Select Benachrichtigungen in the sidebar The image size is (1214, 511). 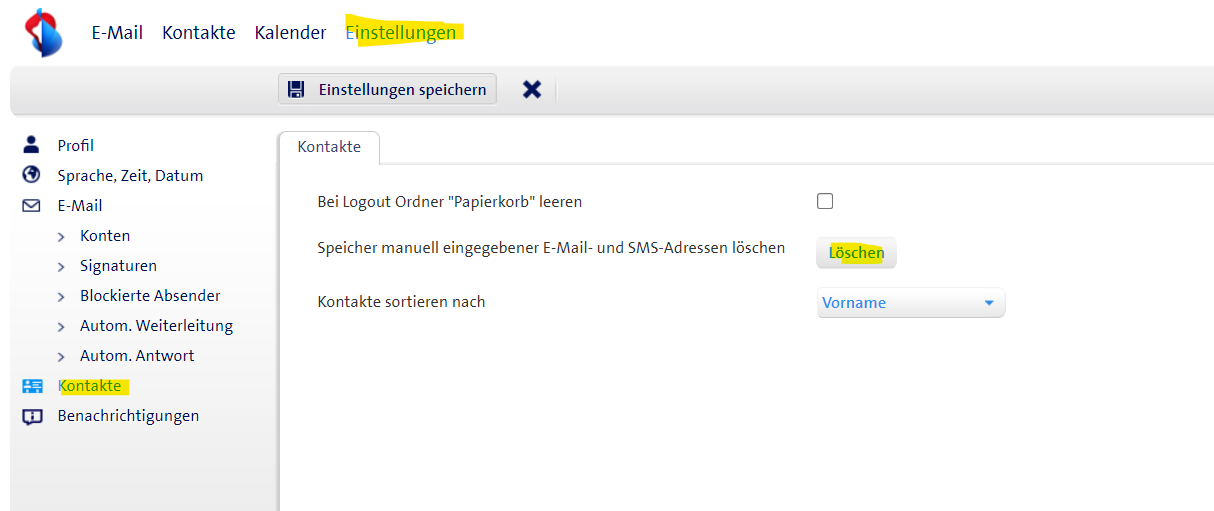(x=128, y=416)
